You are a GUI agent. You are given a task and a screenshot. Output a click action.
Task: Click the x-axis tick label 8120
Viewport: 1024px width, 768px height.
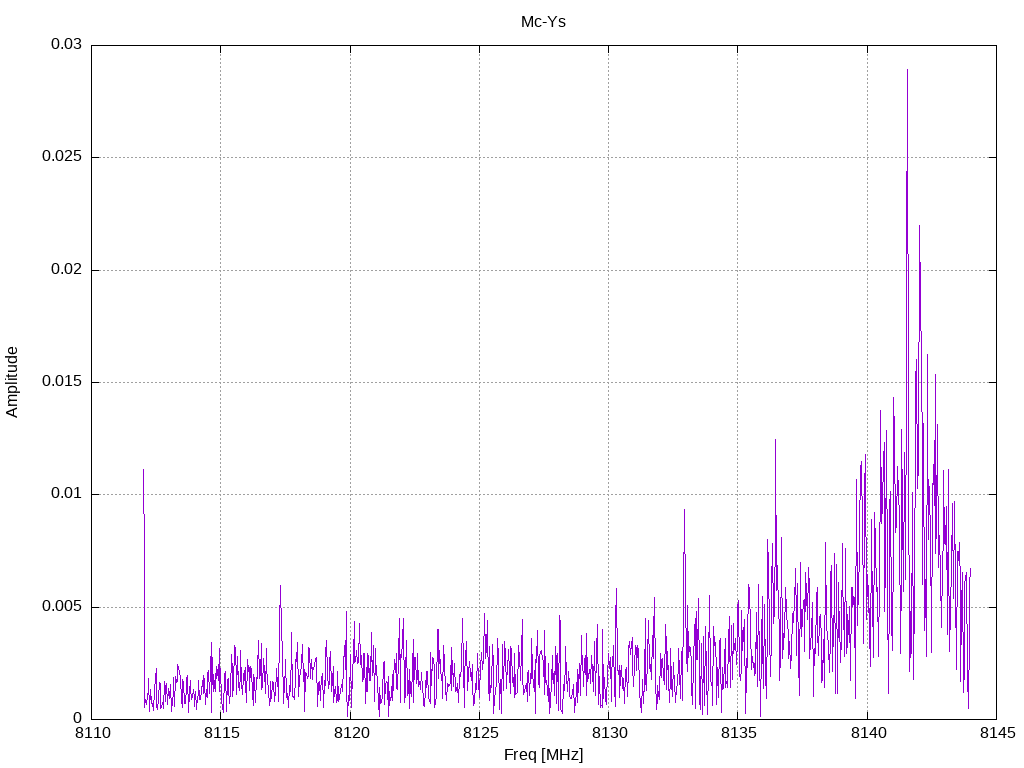(351, 733)
